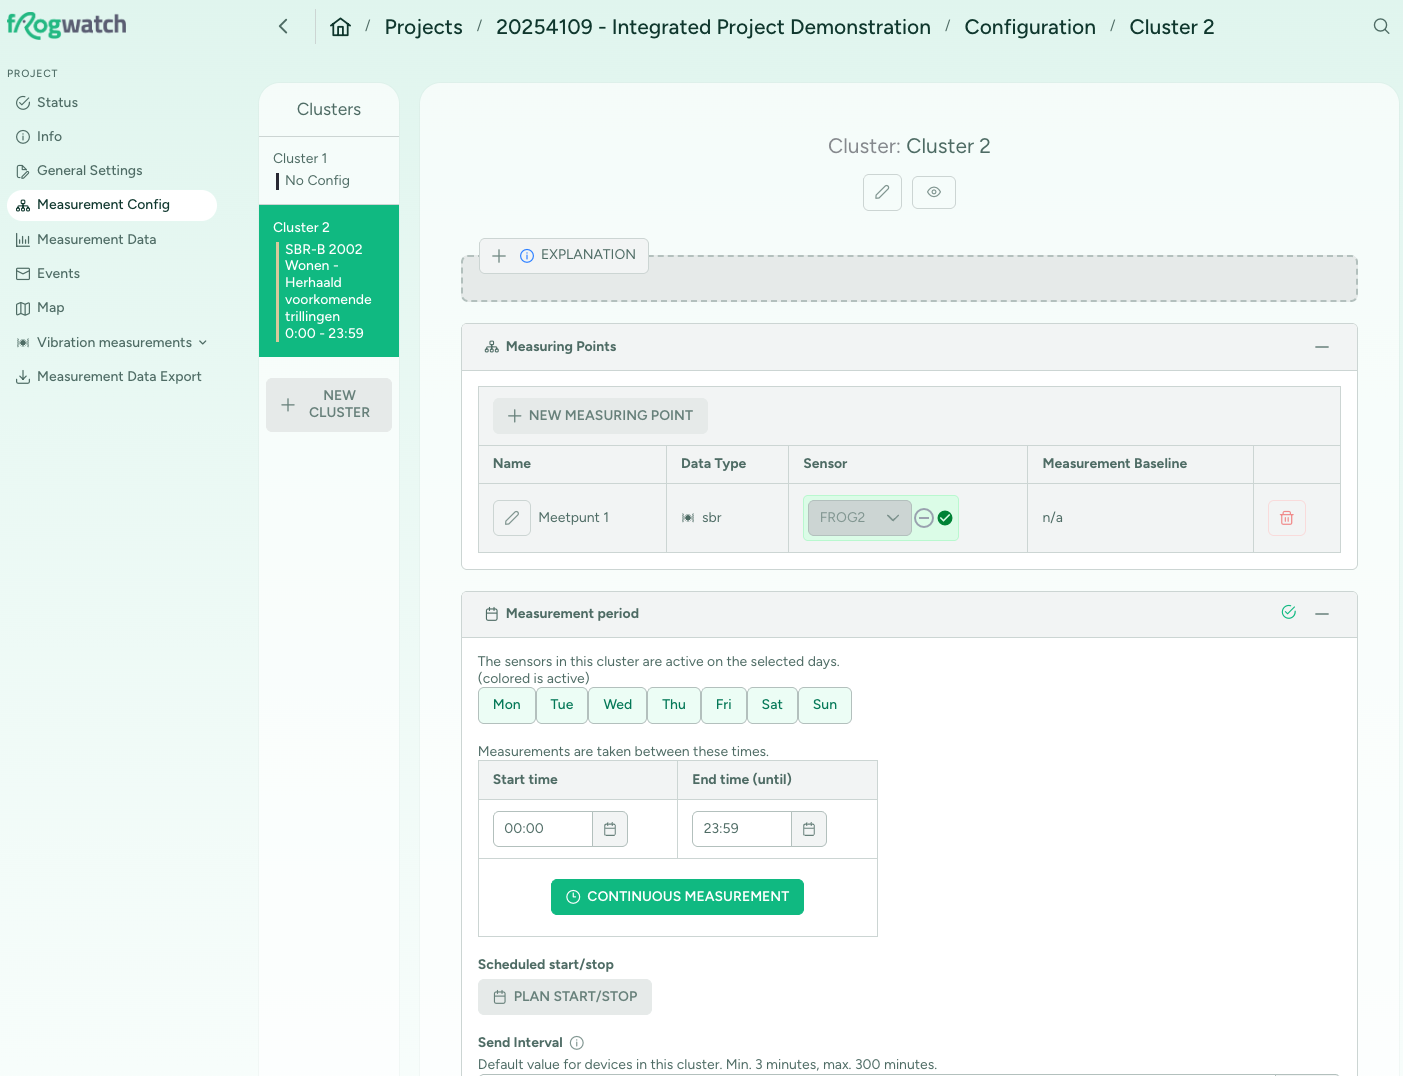
Task: Select Cluster 1 in the clusters list
Action: coord(329,170)
